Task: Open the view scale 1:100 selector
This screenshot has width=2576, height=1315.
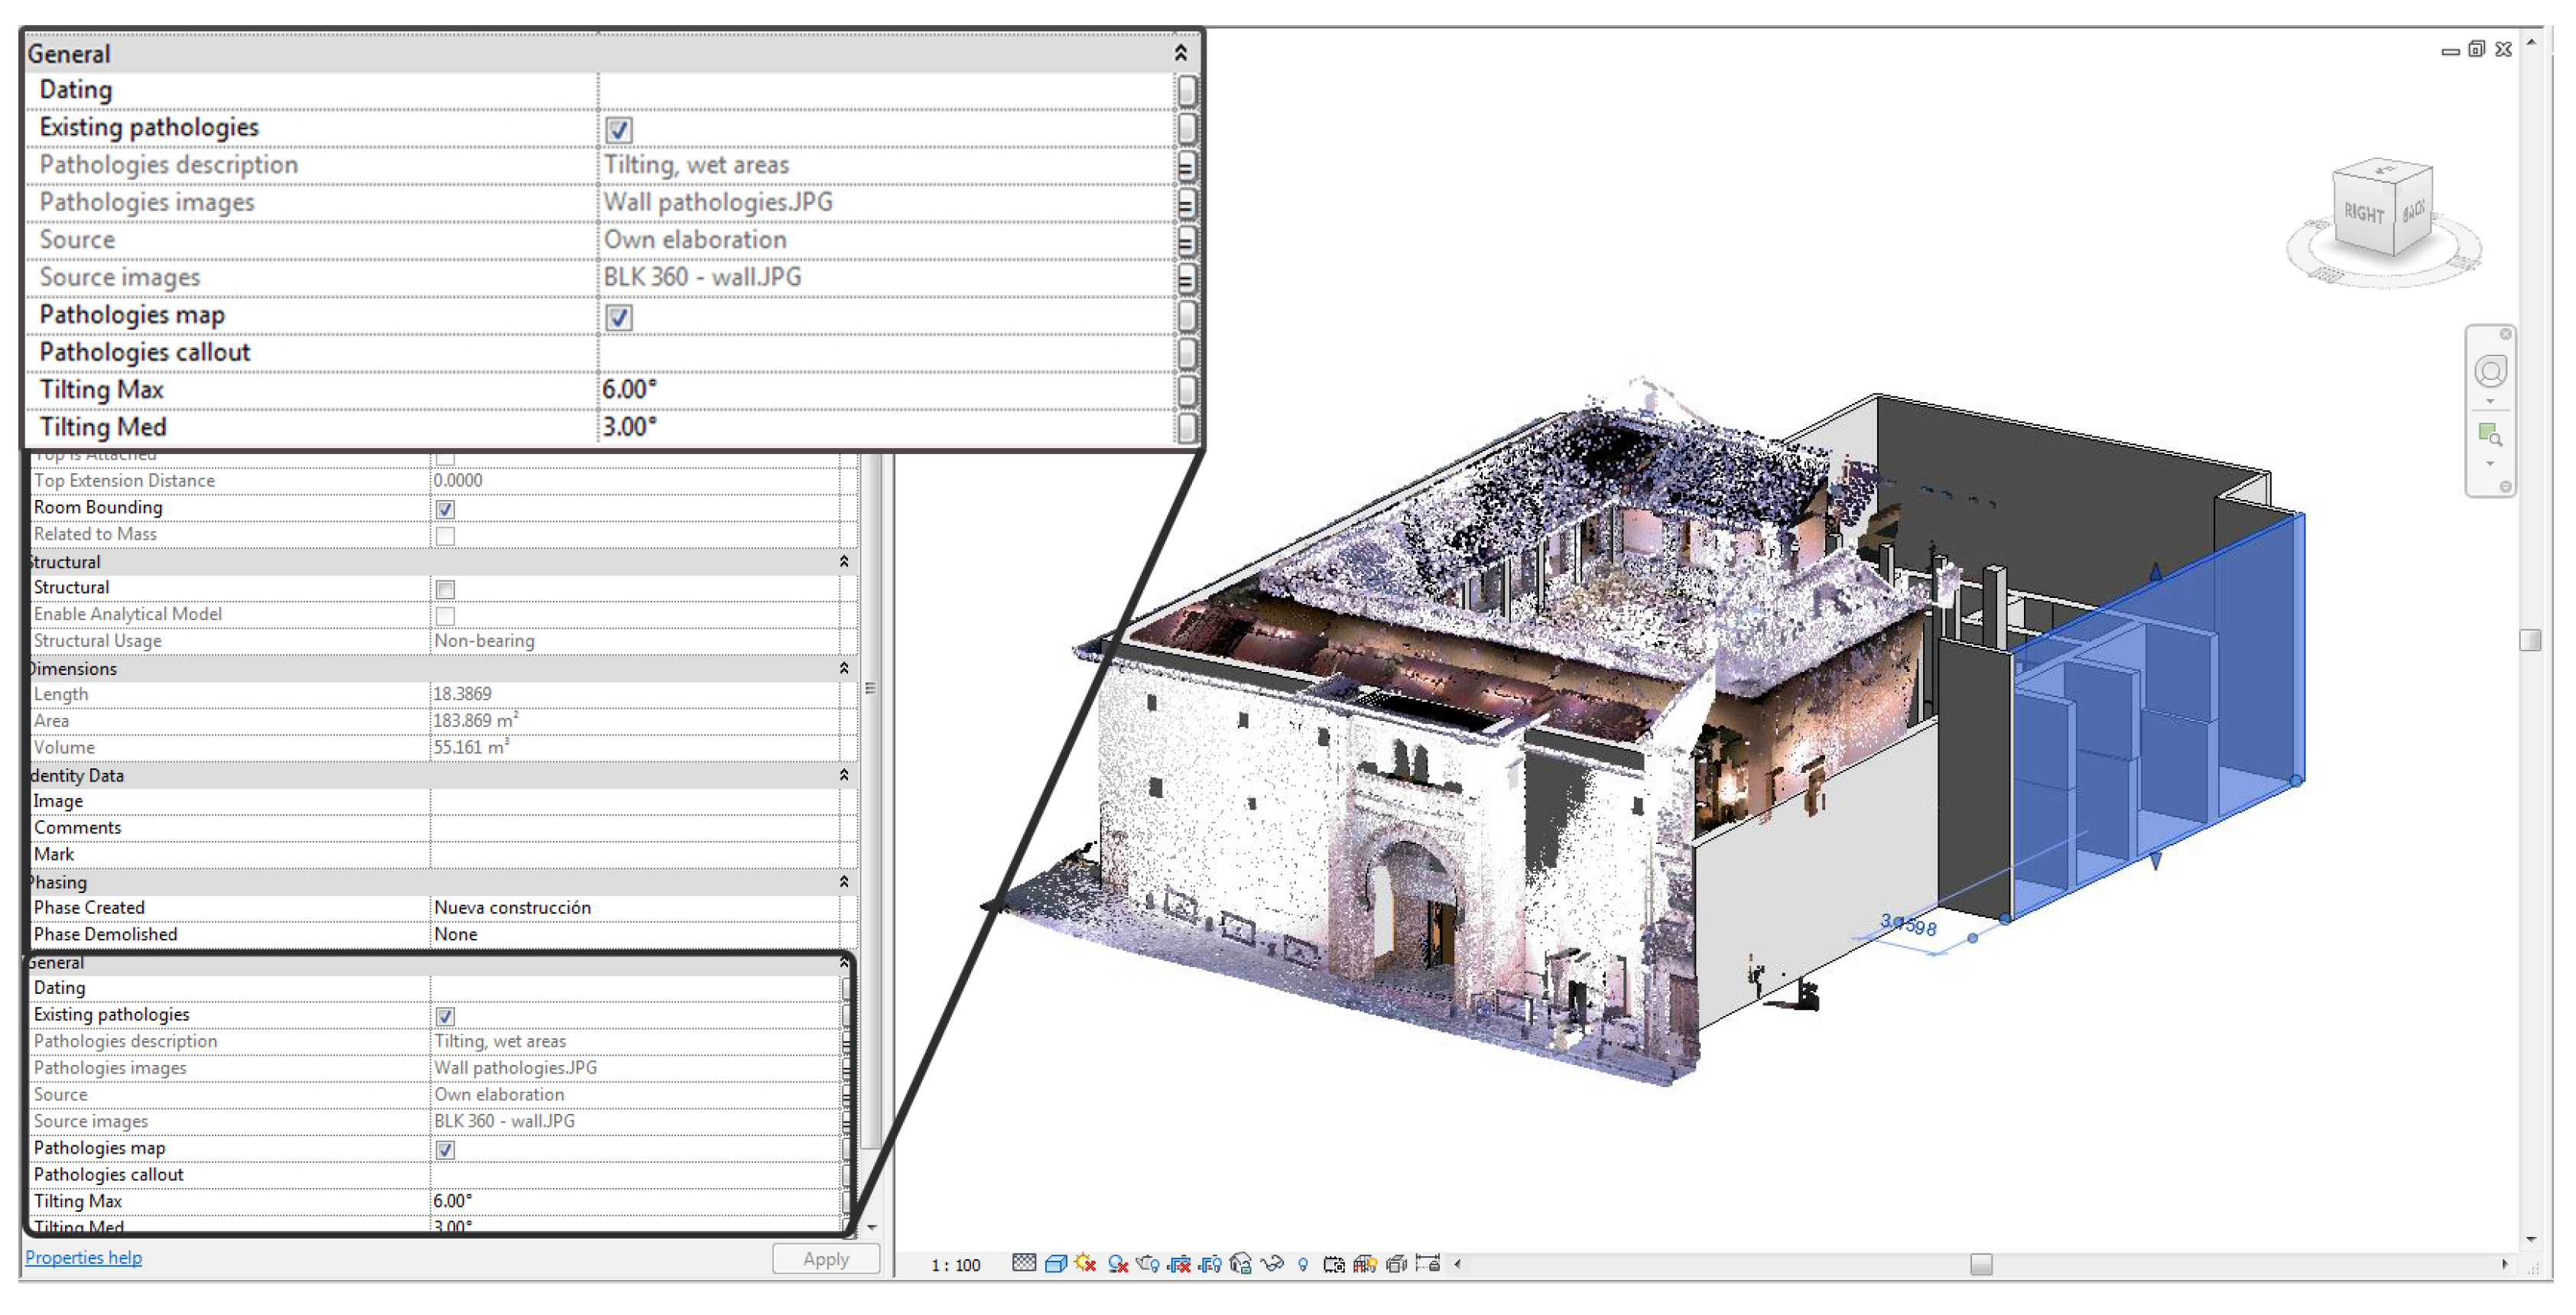Action: [955, 1265]
